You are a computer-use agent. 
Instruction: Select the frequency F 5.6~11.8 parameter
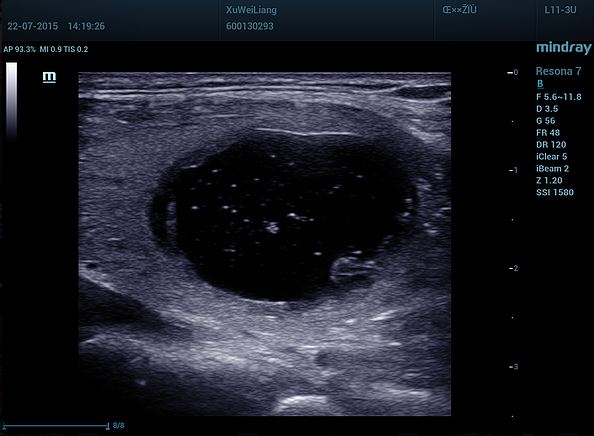559,97
